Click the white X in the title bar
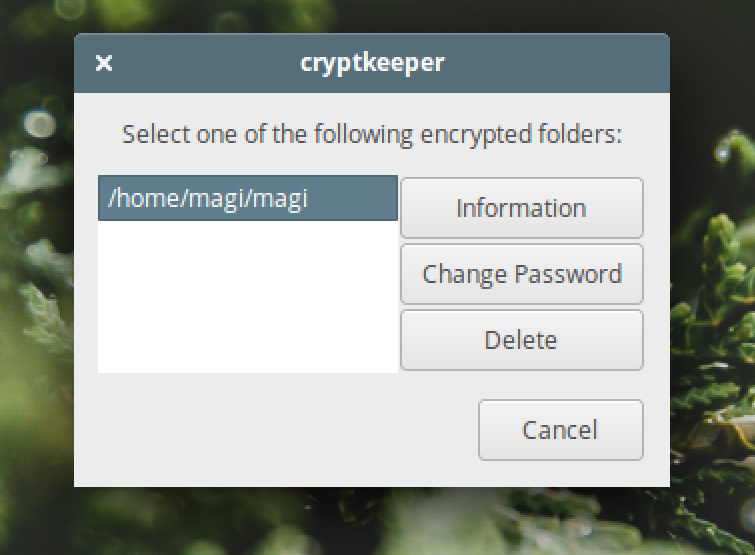The height and width of the screenshot is (555, 755). pyautogui.click(x=104, y=63)
